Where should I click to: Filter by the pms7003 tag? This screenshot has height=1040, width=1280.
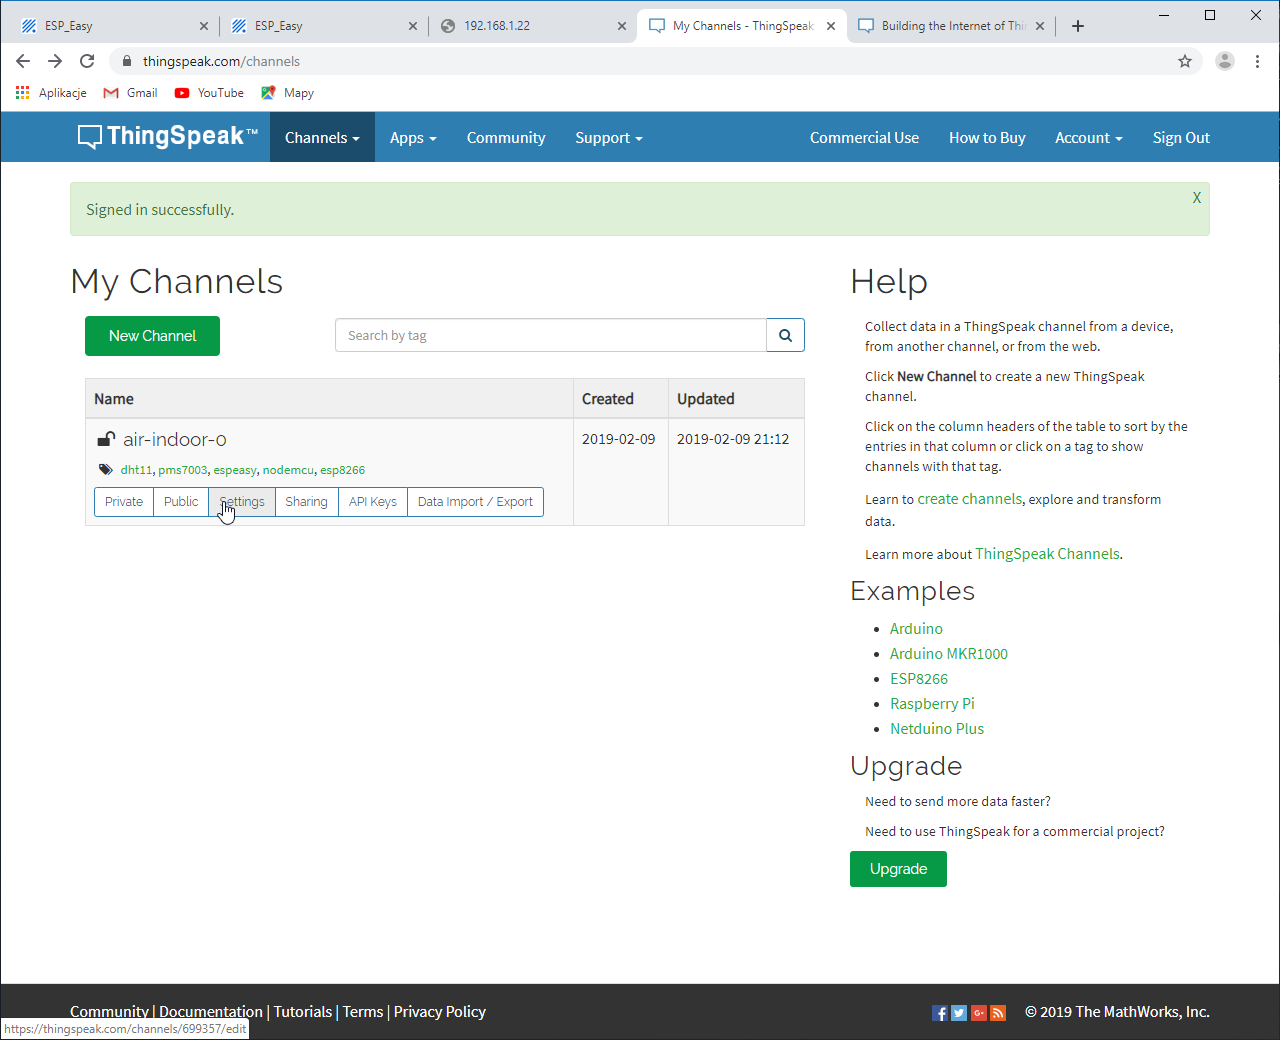pos(183,470)
